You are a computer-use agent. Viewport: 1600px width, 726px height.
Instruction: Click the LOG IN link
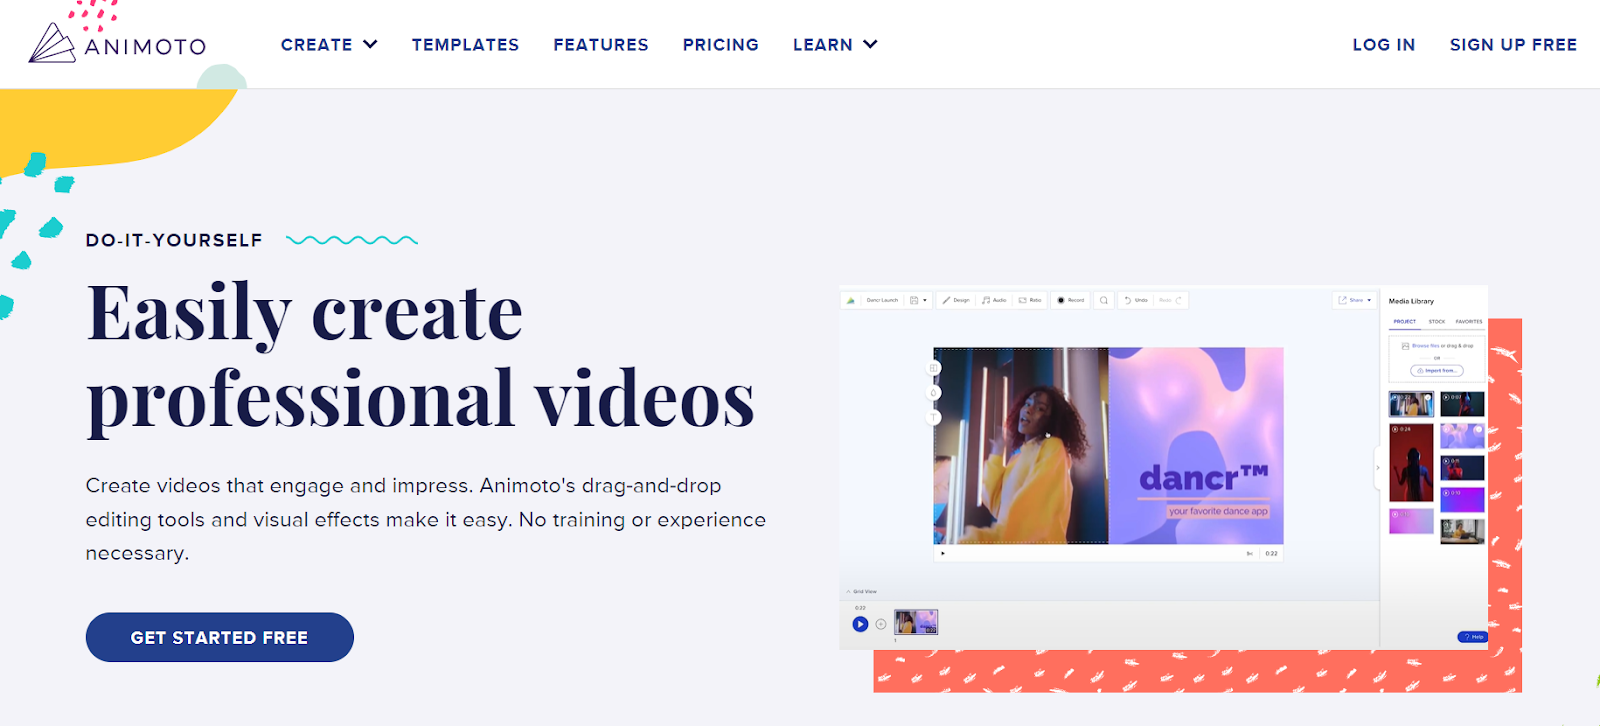click(1384, 45)
